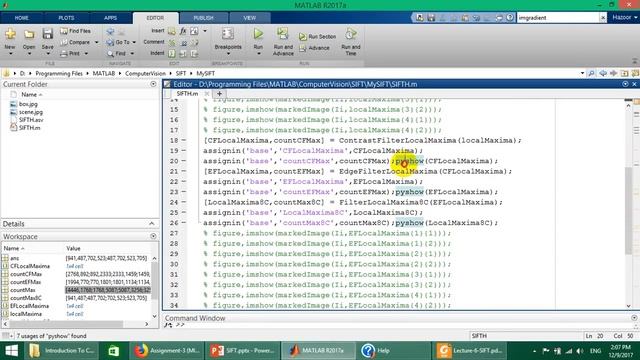Image resolution: width=640 pixels, height=360 pixels.
Task: Click Find Files in the ribbon
Action: click(76, 31)
